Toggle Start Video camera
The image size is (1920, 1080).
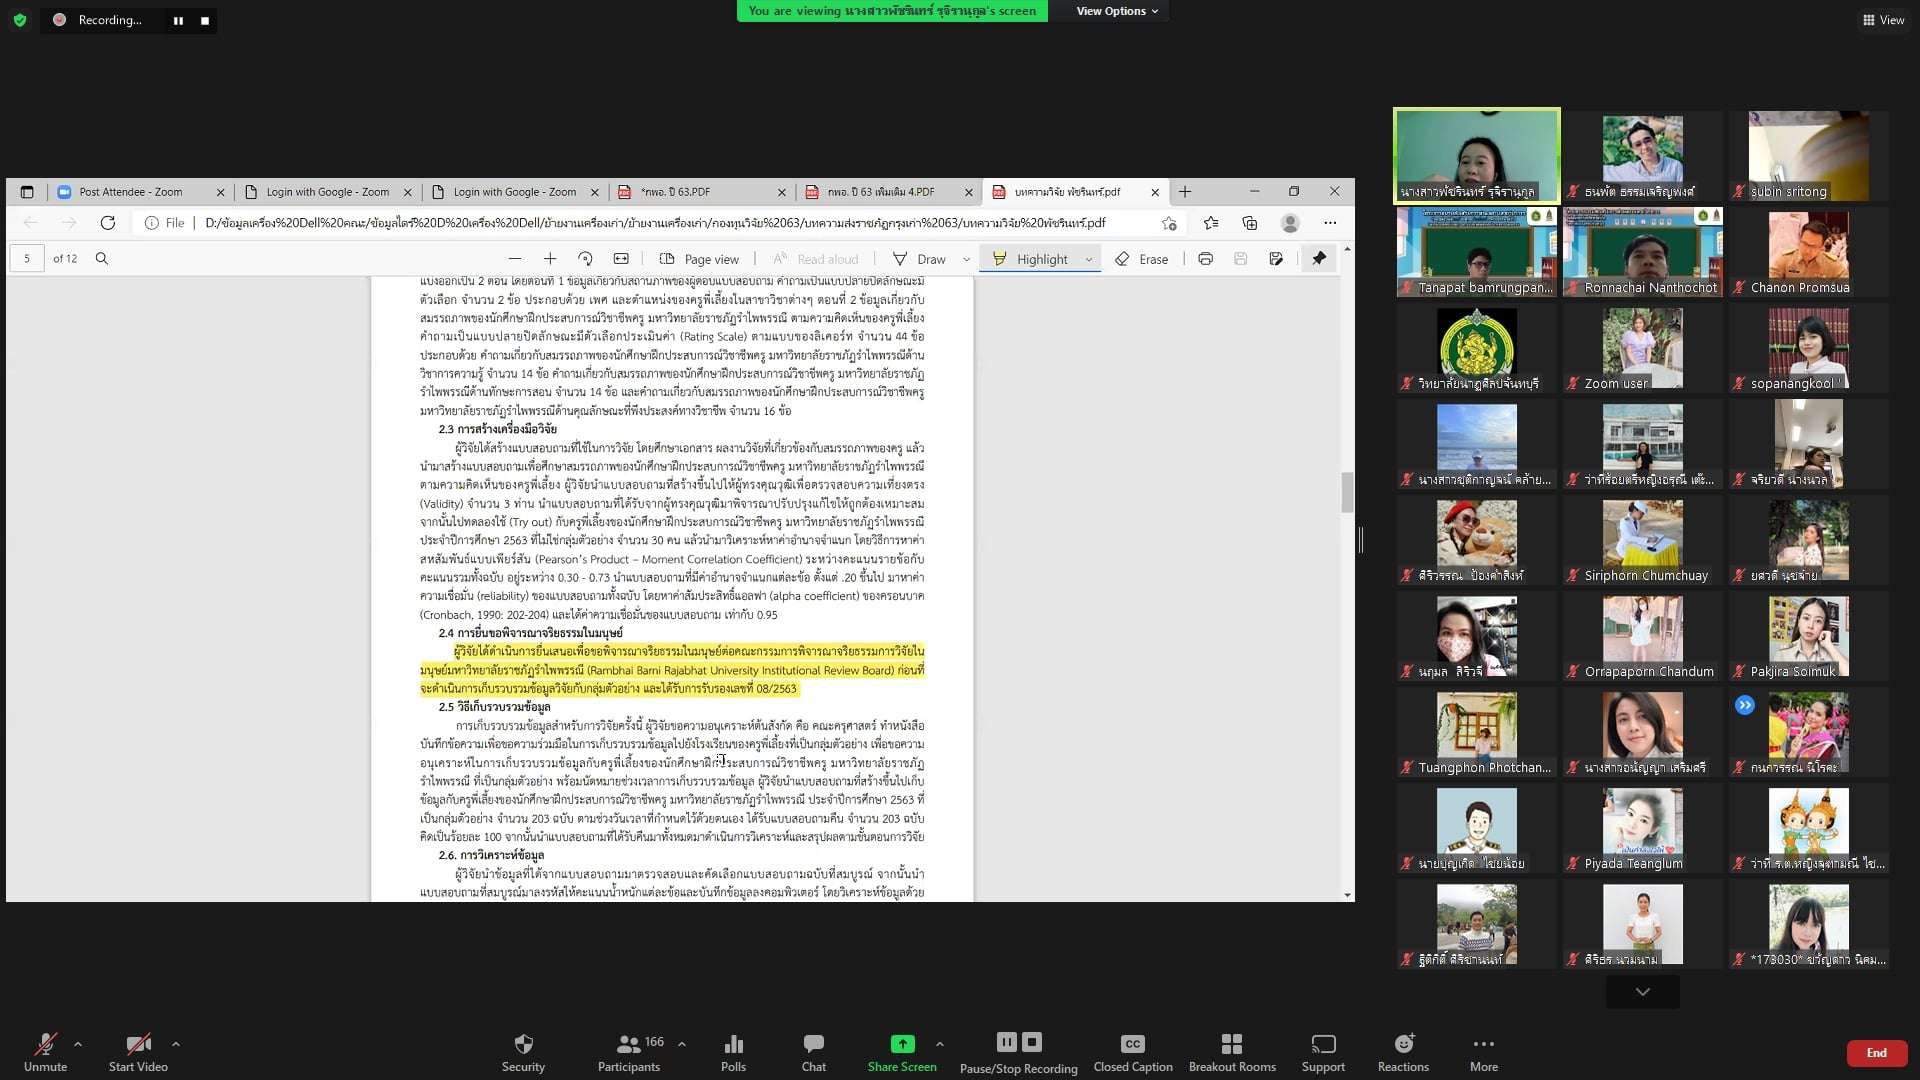(138, 1044)
